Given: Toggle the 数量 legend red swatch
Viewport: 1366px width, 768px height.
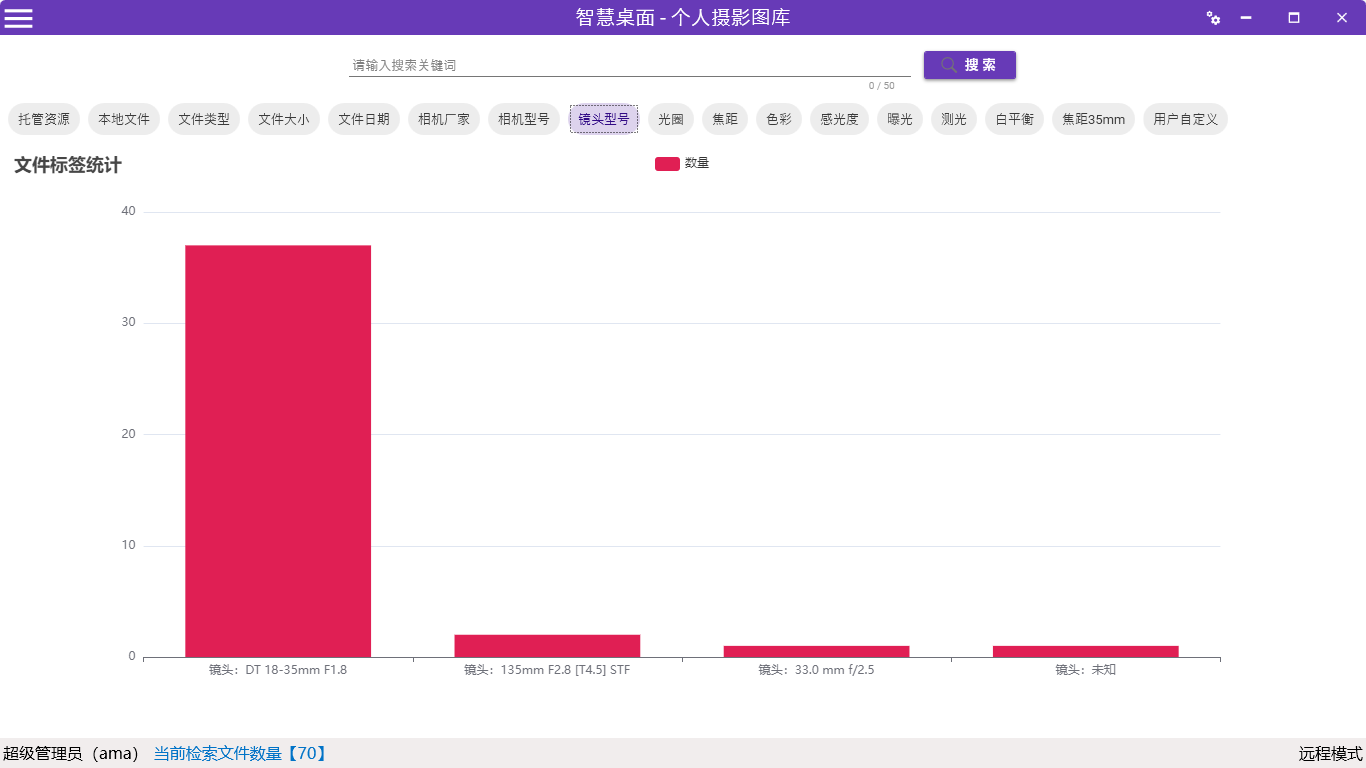Looking at the screenshot, I should 667,164.
